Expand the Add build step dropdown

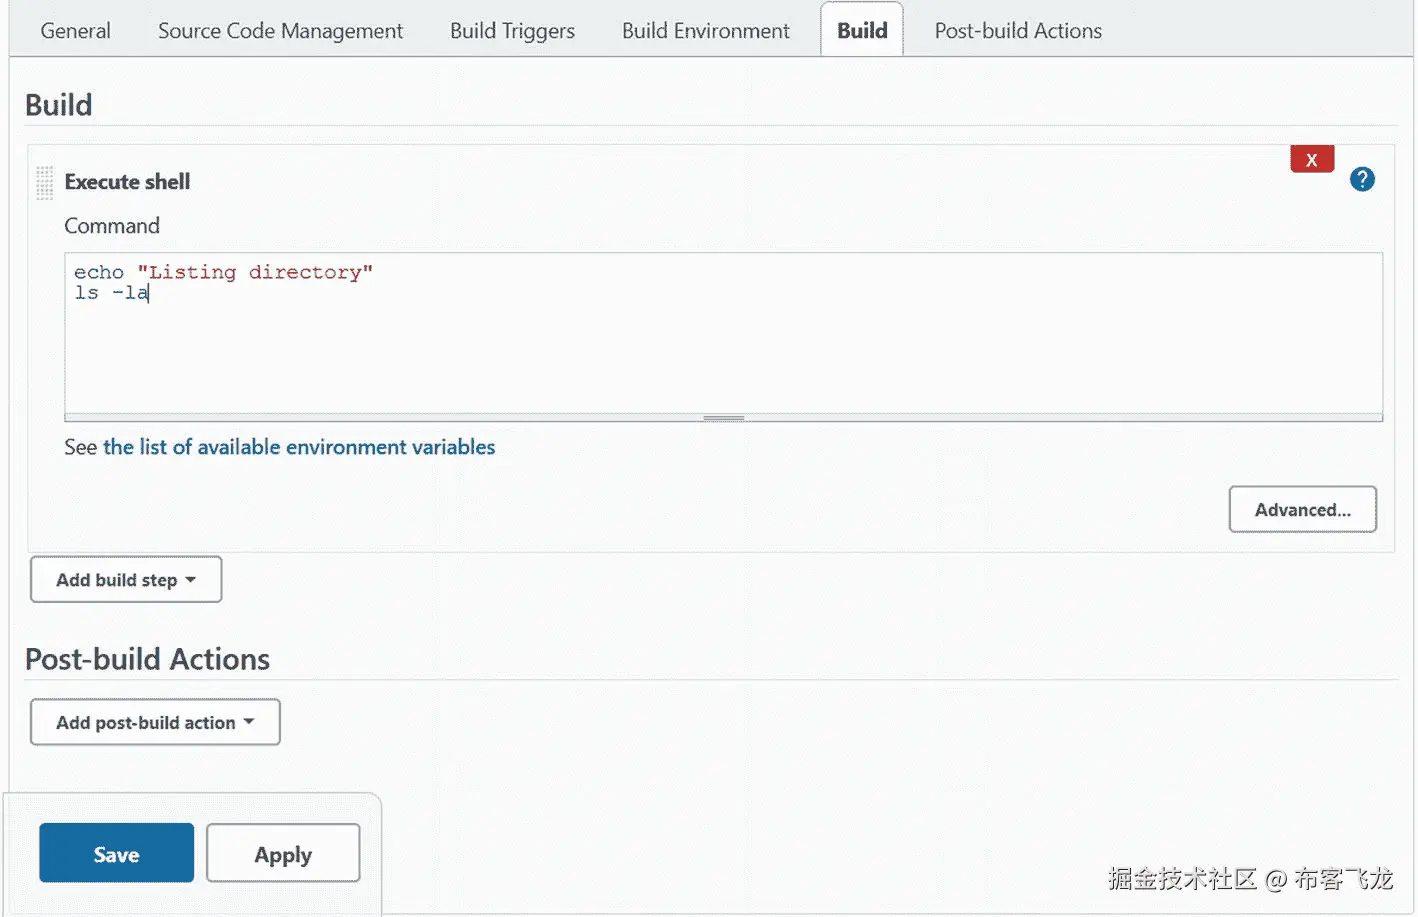(x=126, y=580)
